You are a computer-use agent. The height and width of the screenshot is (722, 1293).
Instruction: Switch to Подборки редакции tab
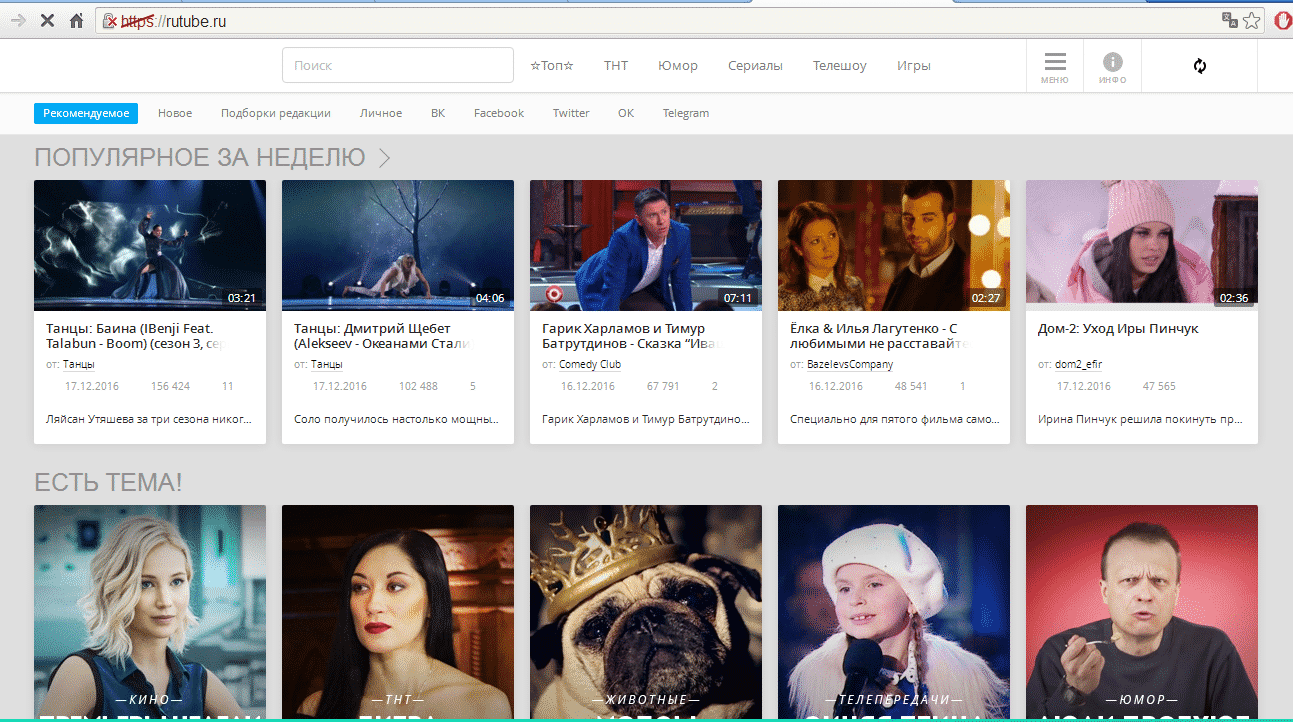[x=276, y=113]
